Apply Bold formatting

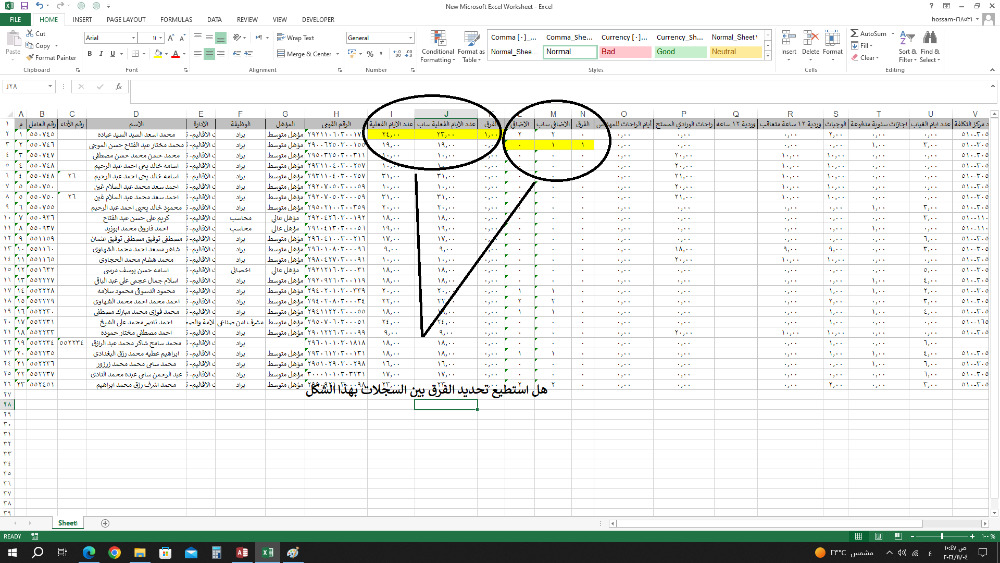[x=90, y=53]
